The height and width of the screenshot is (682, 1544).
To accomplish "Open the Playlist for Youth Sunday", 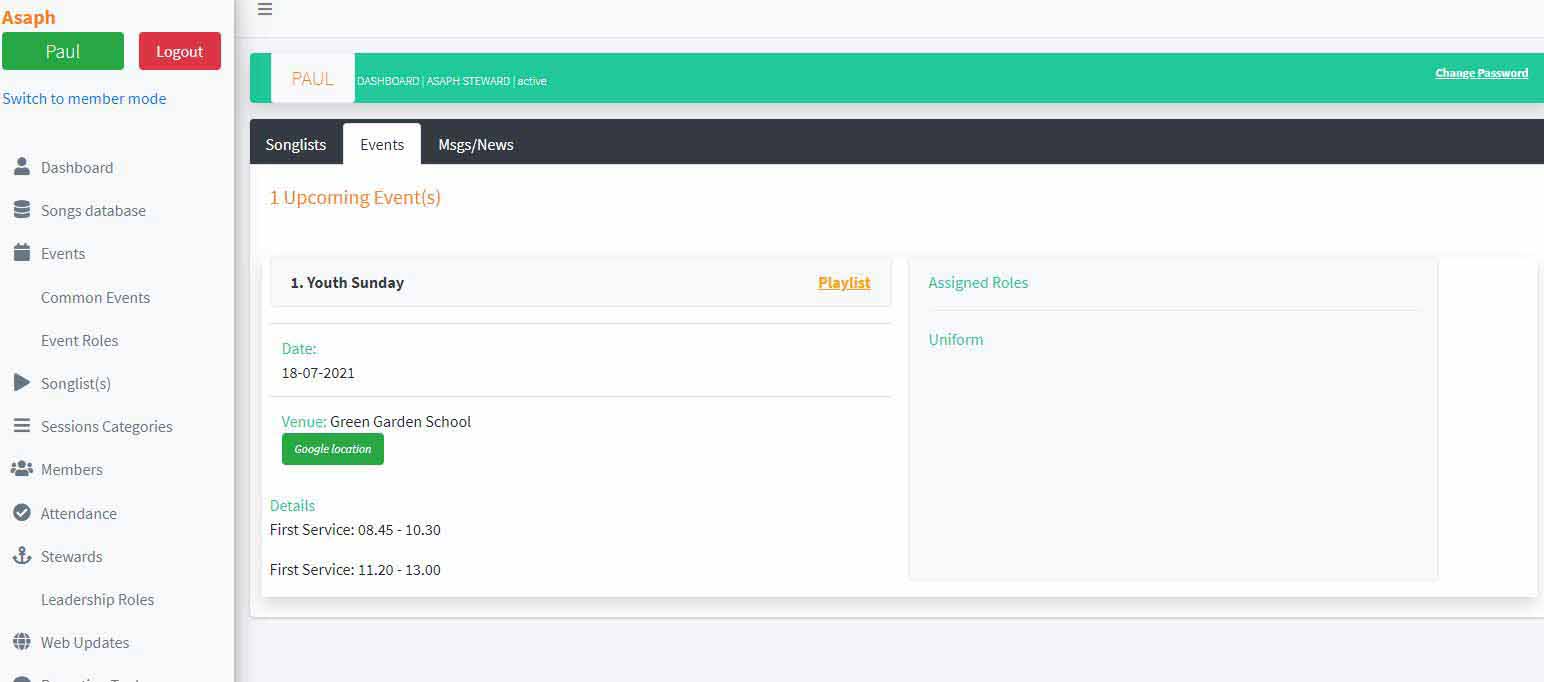I will coord(843,282).
